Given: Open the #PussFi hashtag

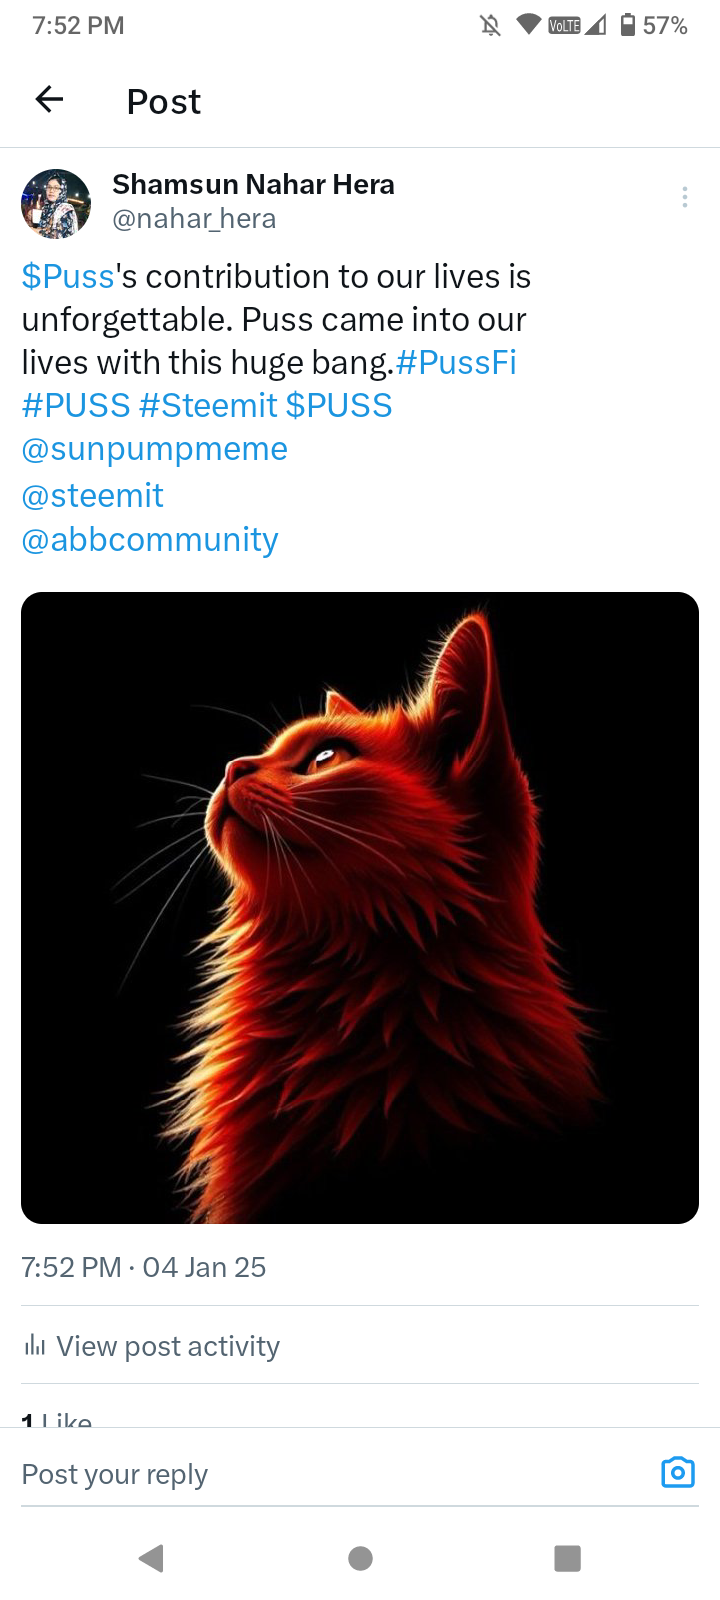Looking at the screenshot, I should tap(456, 362).
